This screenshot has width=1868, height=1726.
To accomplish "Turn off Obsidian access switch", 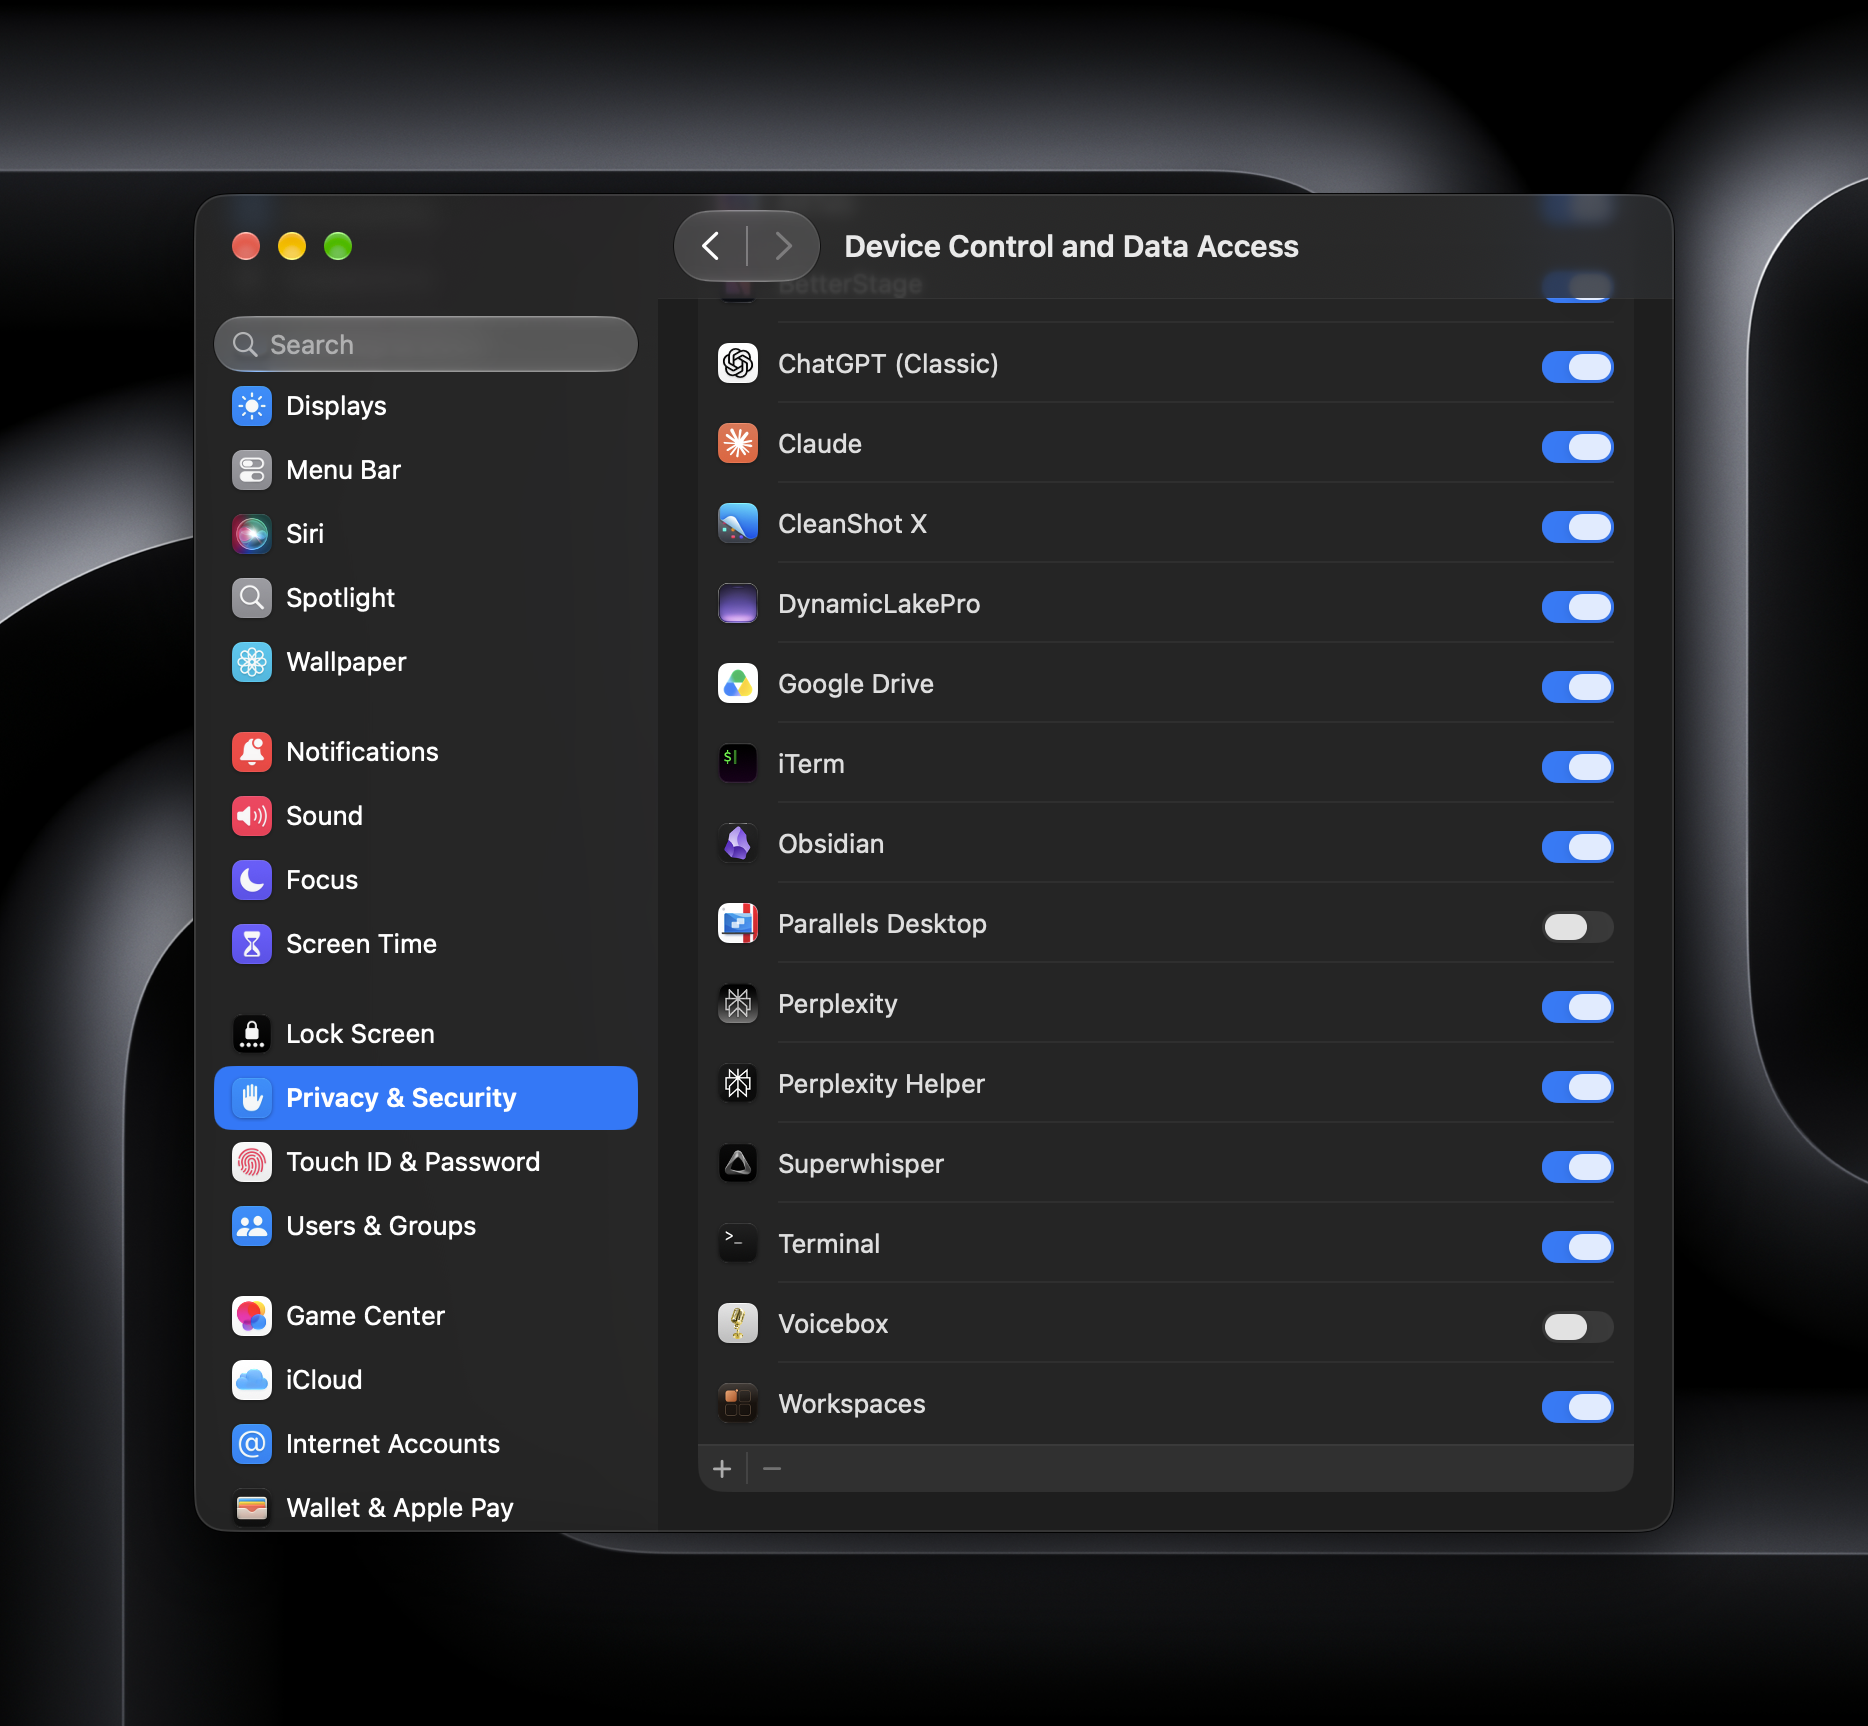I will coord(1577,847).
